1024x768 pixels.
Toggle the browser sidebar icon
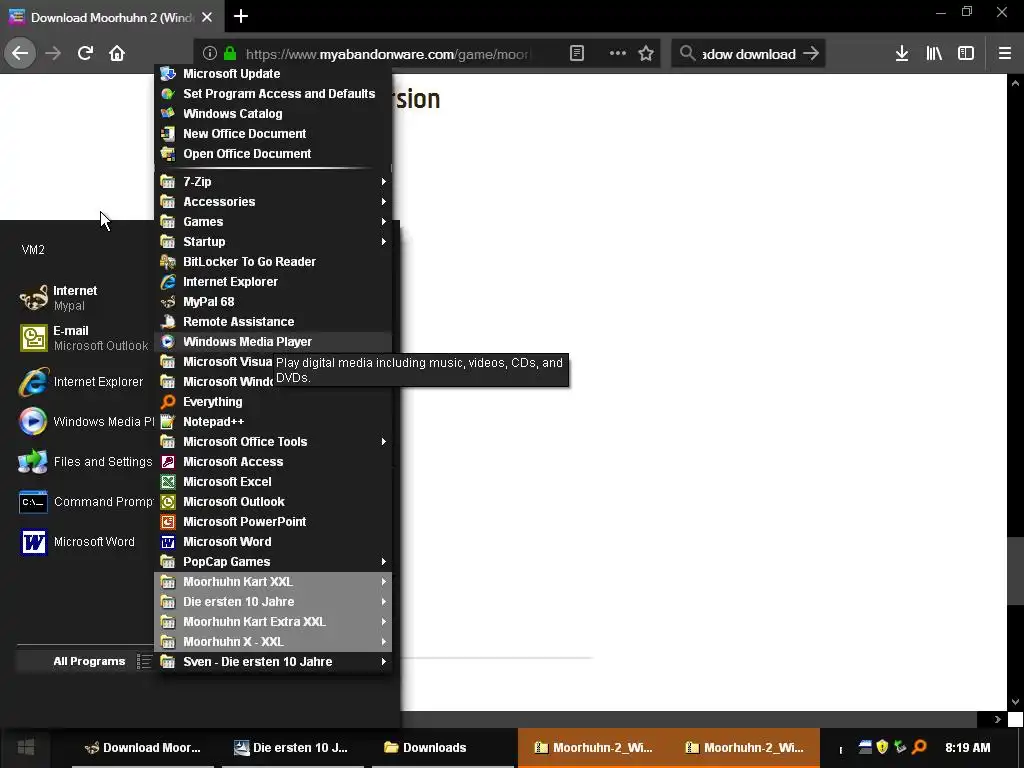[966, 53]
